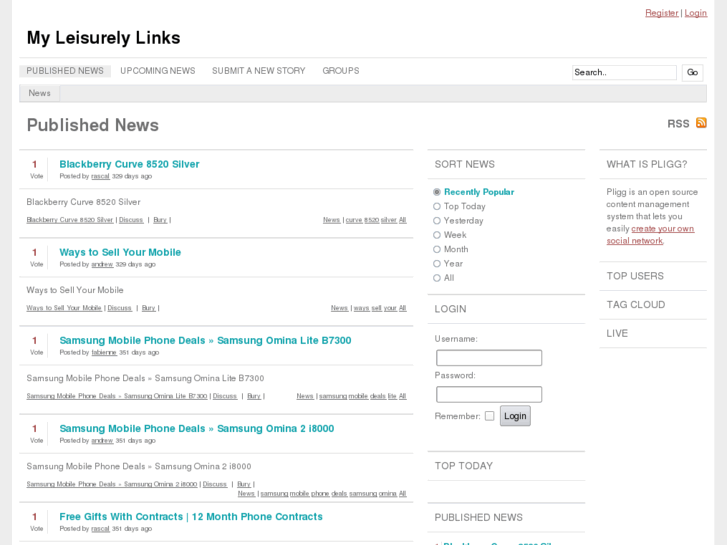Select Recently Popular sort option
This screenshot has height=545, width=727.
(437, 192)
